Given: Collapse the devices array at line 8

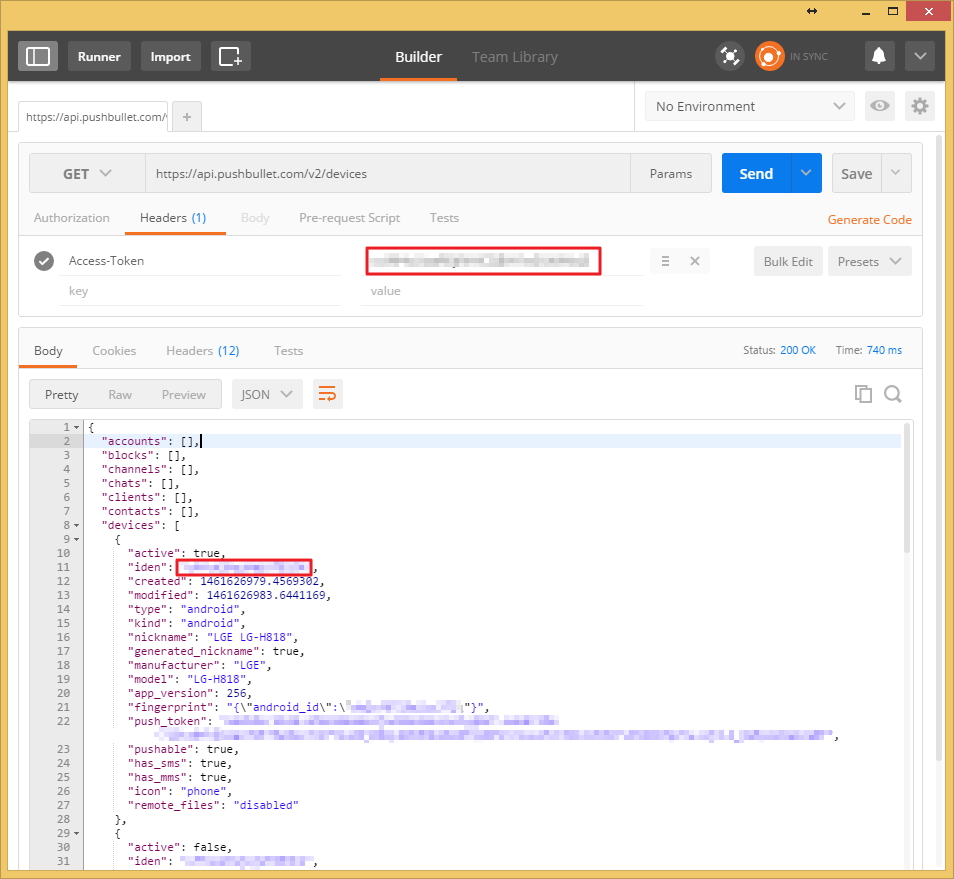Looking at the screenshot, I should [x=77, y=526].
